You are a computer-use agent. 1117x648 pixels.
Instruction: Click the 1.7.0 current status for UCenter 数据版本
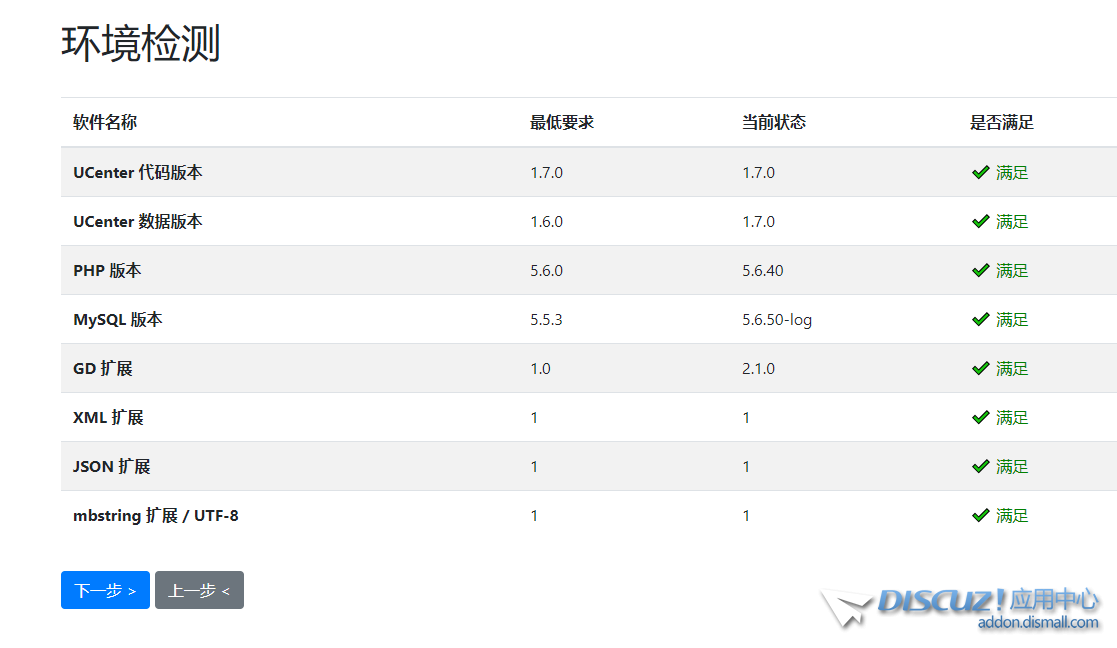759,221
